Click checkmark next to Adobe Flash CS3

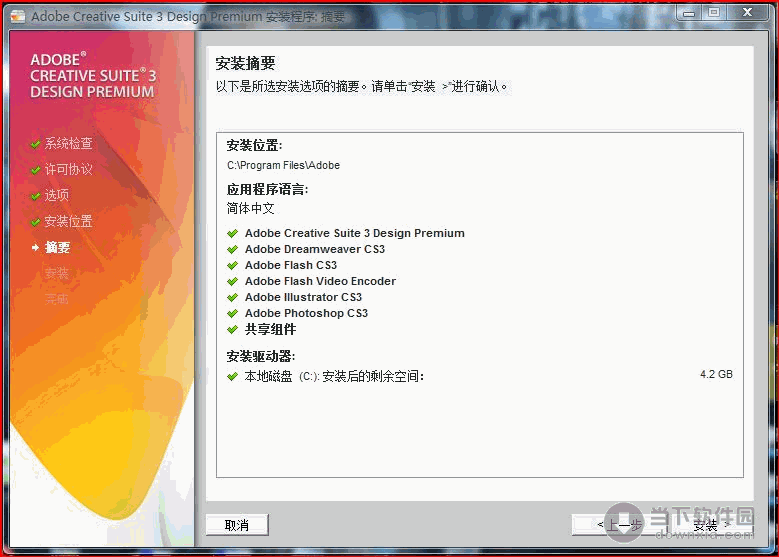coord(233,265)
